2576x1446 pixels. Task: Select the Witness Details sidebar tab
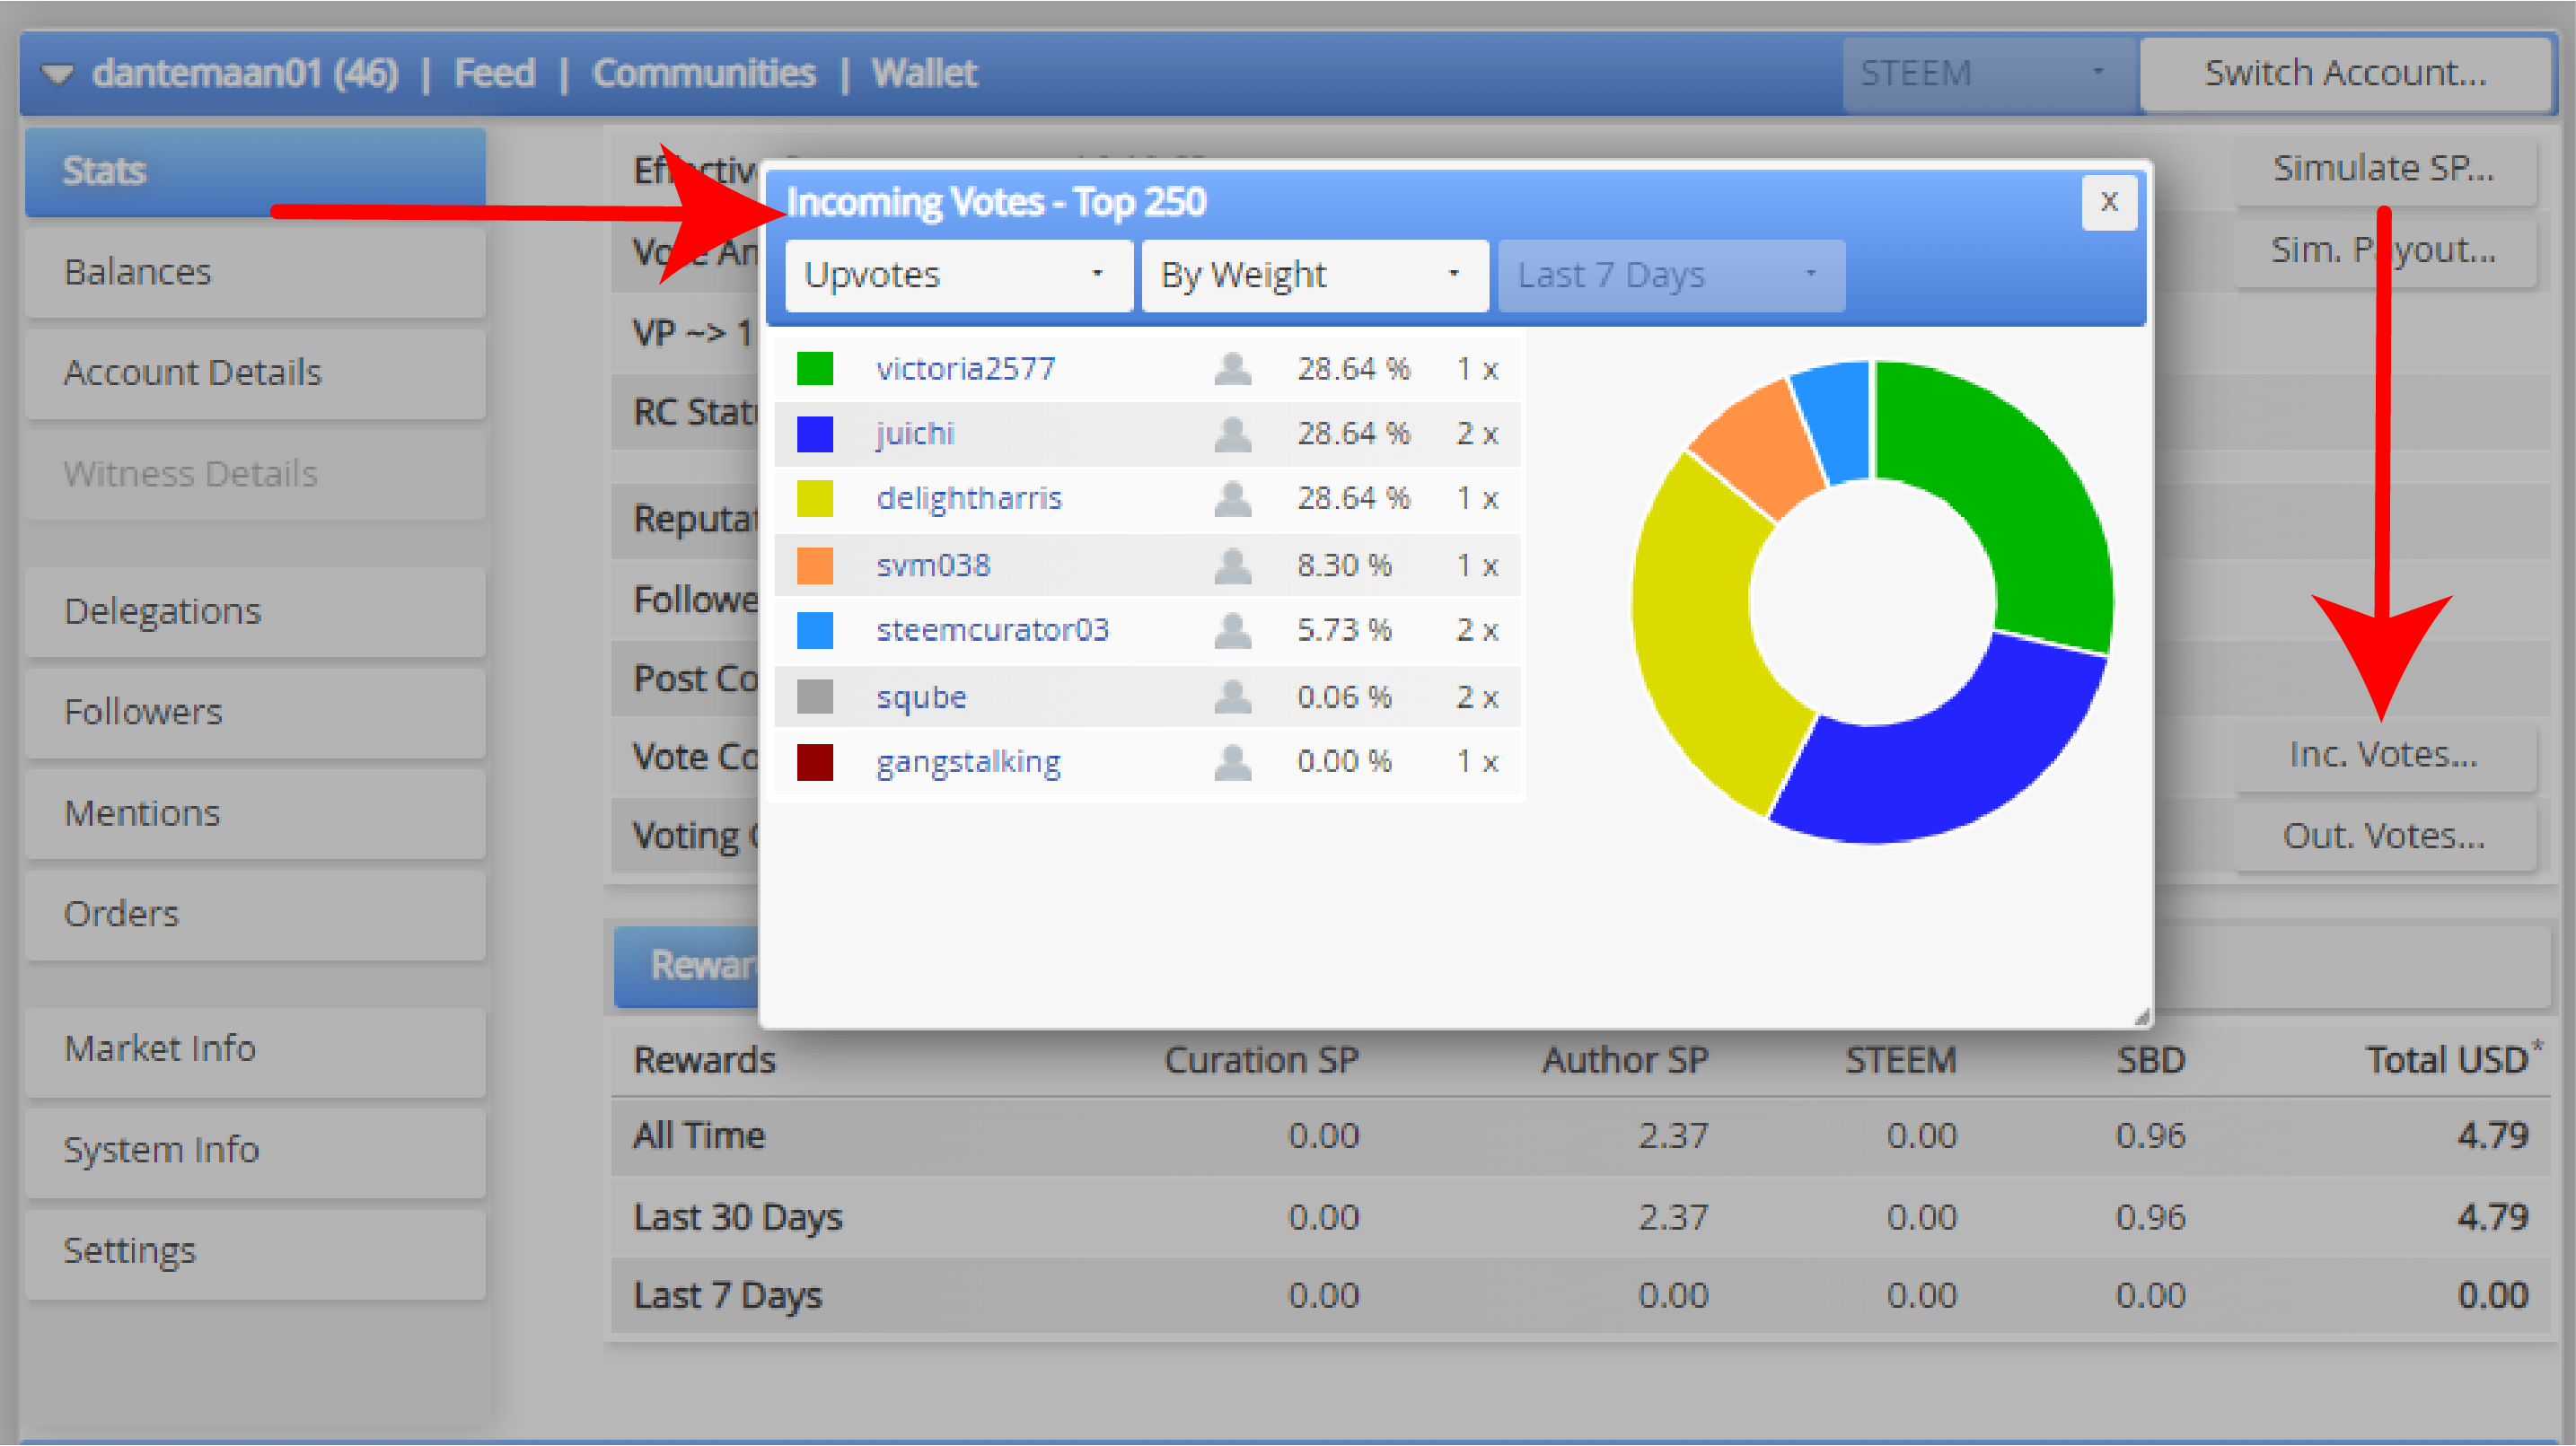pos(255,474)
